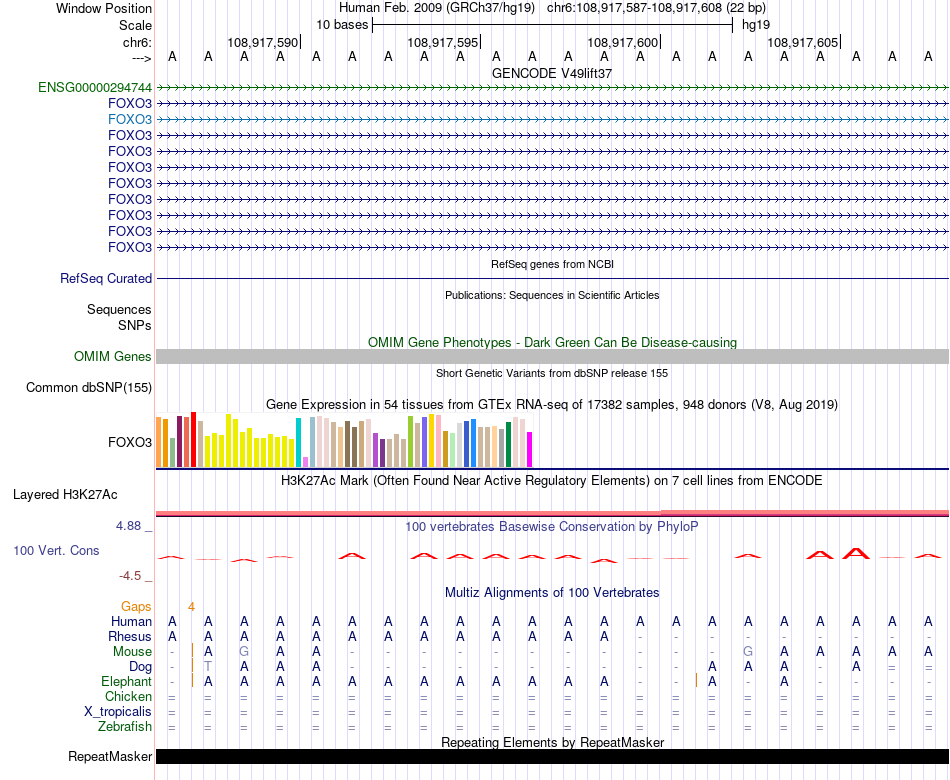Screen dimensions: 950x780
Task: Click the Zebrafish alignment row label
Action: 125,727
